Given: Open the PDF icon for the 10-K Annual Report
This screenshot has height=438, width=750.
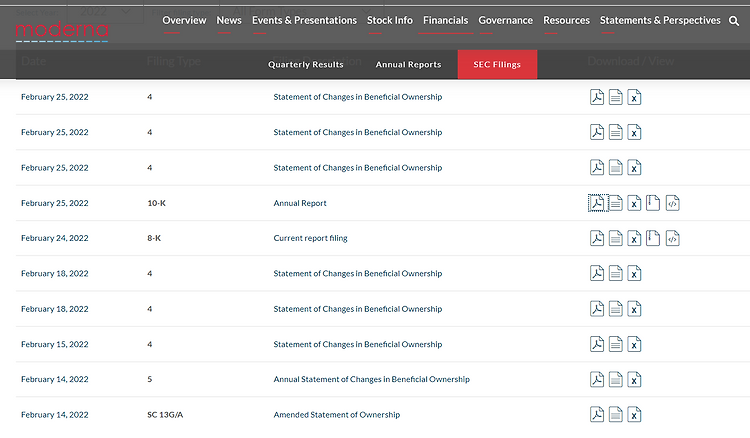Looking at the screenshot, I should [x=597, y=203].
